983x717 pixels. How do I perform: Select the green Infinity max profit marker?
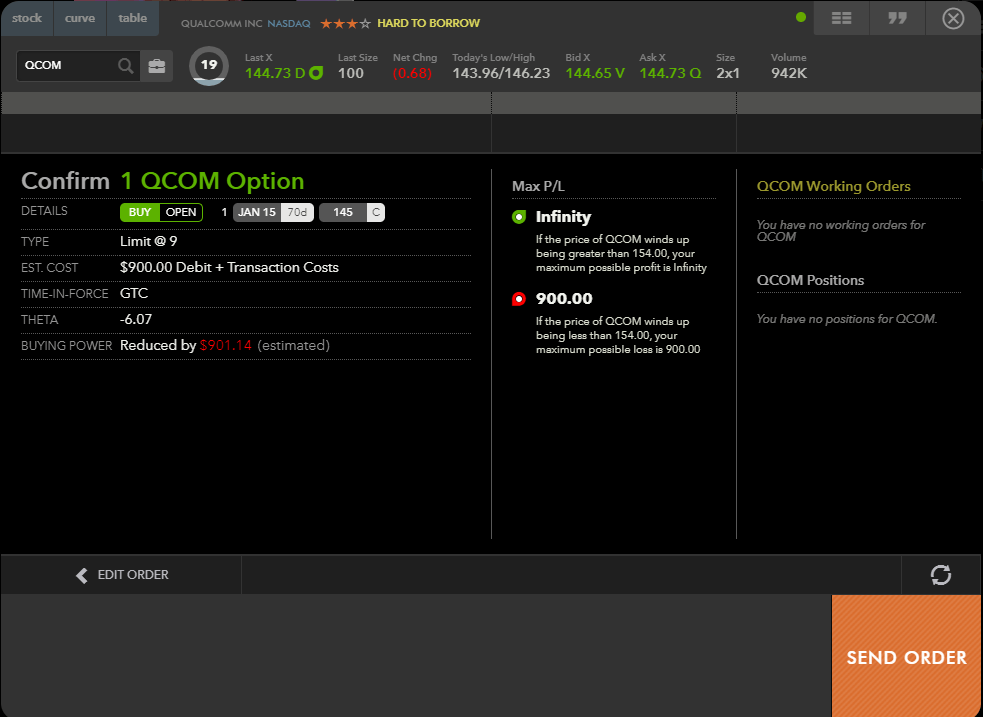(519, 217)
